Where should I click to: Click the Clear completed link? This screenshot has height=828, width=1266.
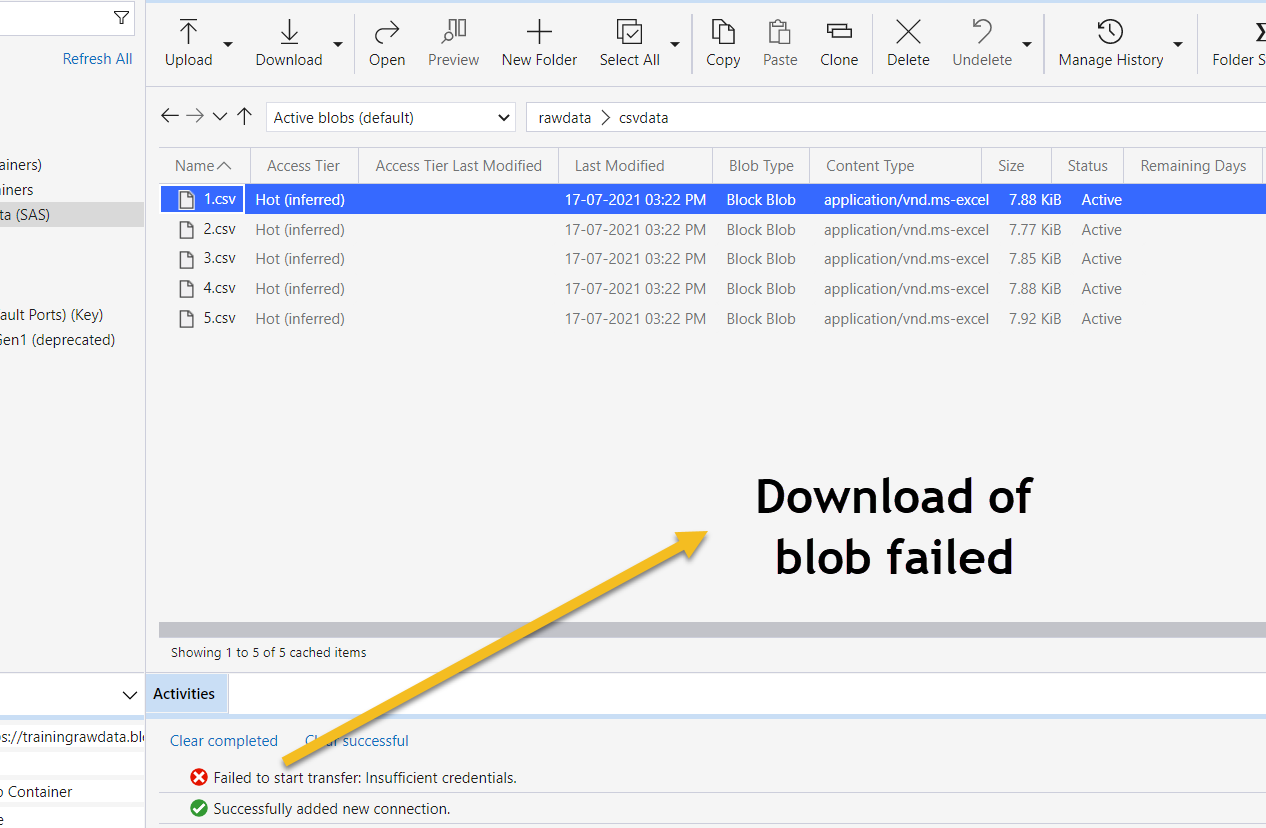[x=224, y=741]
